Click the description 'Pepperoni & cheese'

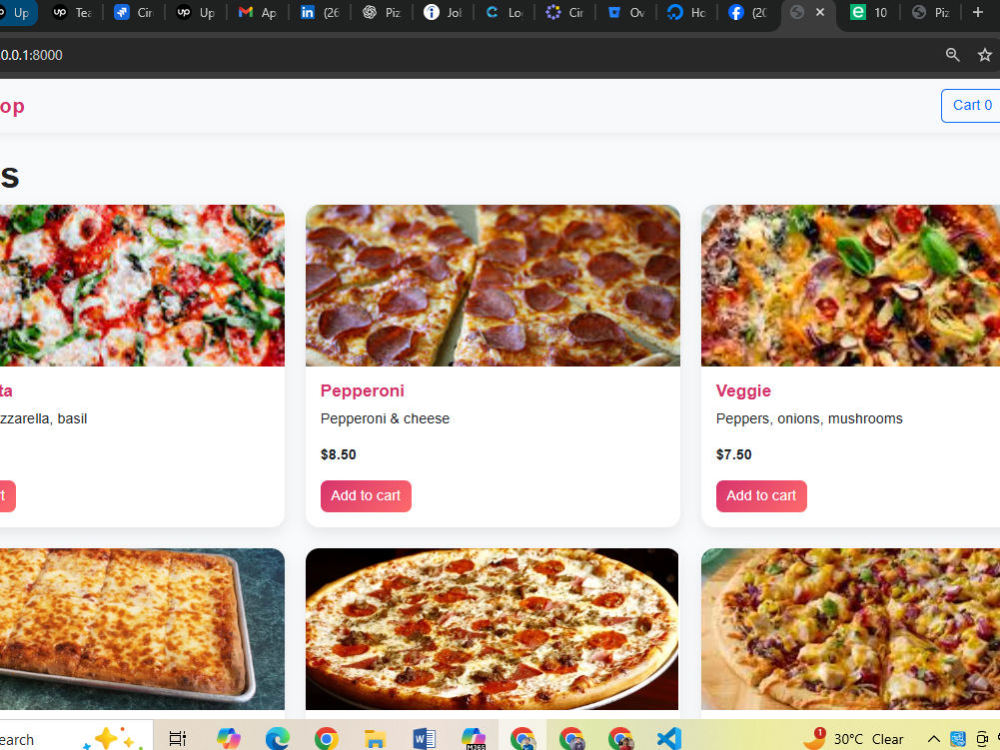(385, 419)
